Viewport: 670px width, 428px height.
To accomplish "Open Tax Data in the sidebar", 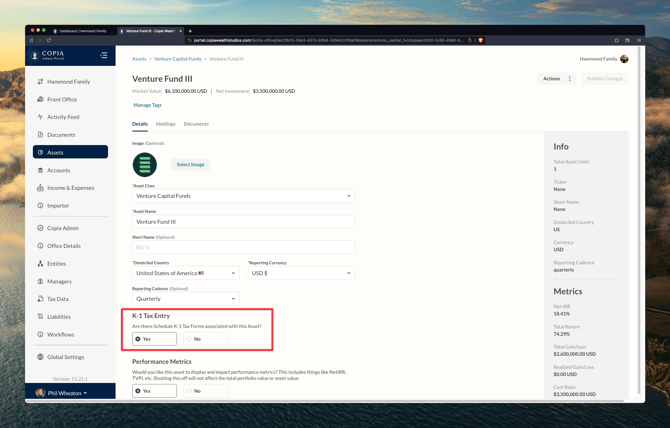I will [58, 299].
